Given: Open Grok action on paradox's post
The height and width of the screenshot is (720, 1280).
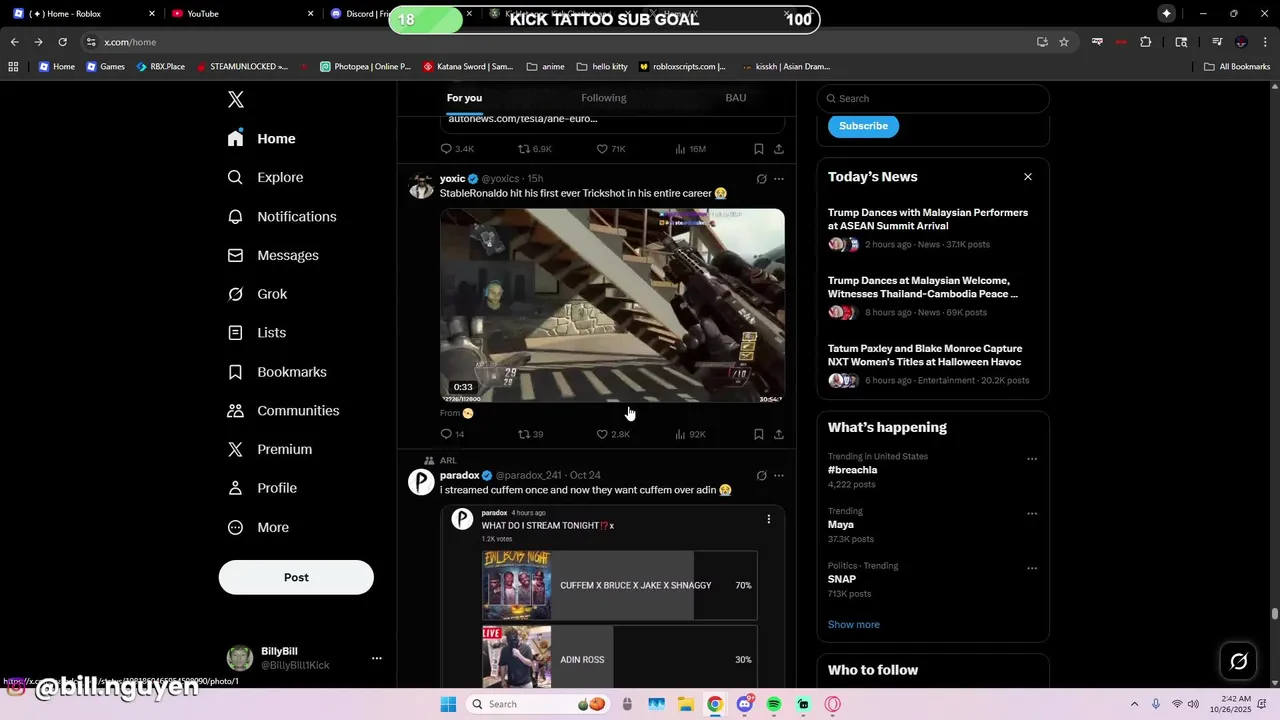Looking at the screenshot, I should [x=761, y=476].
